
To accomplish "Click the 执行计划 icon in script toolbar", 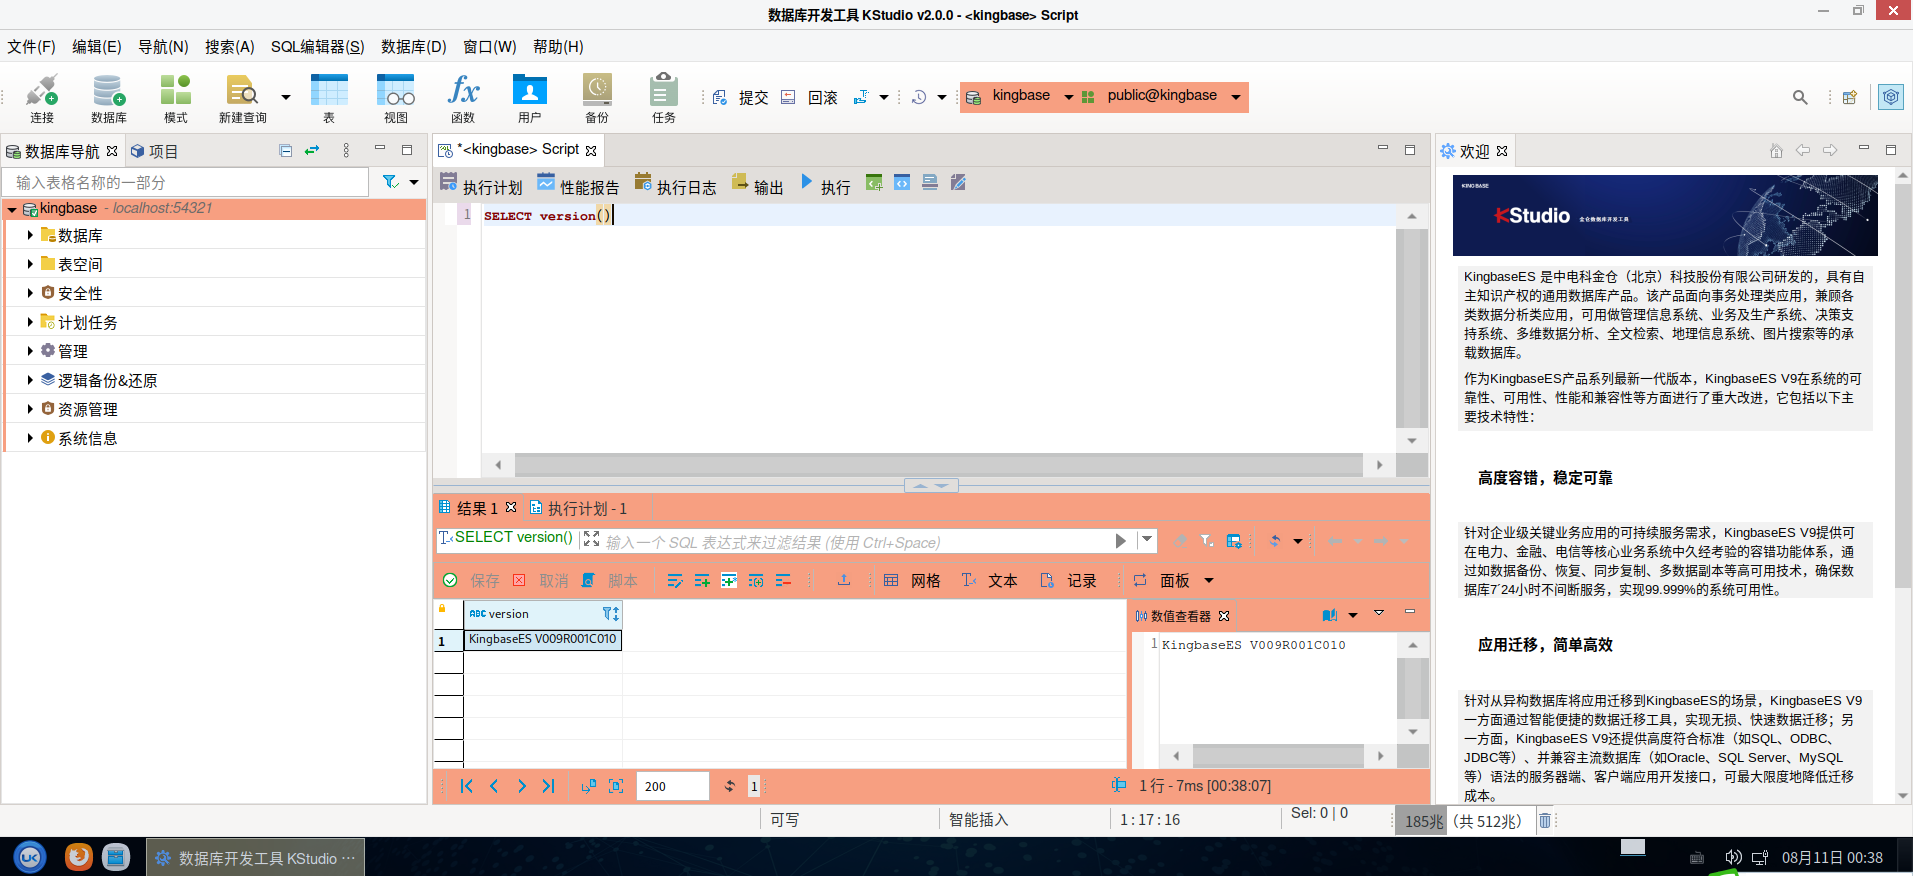I will [449, 182].
